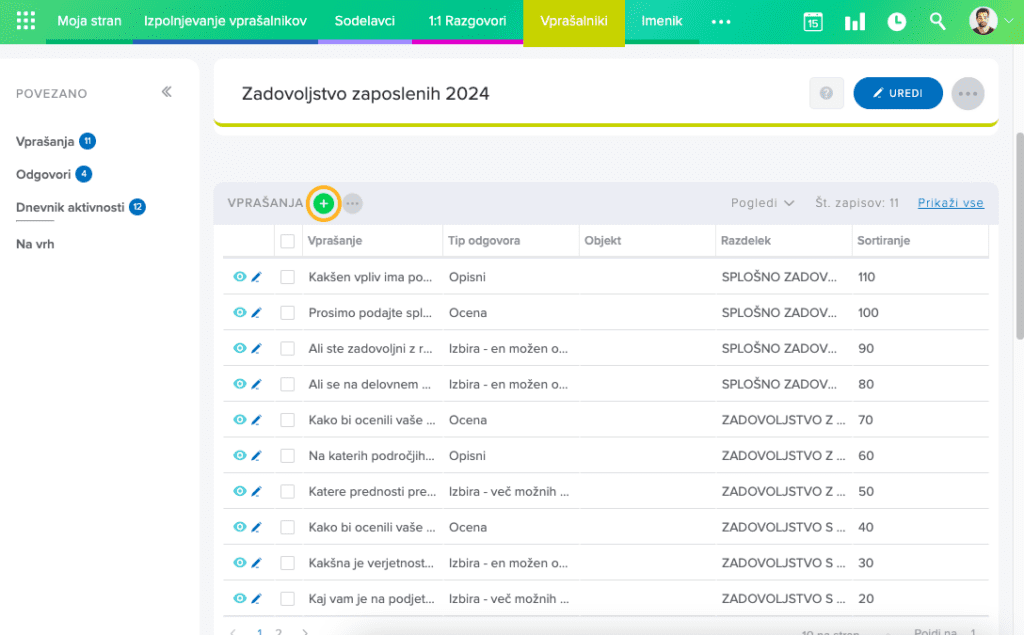Open the bar chart reports icon

pyautogui.click(x=855, y=22)
